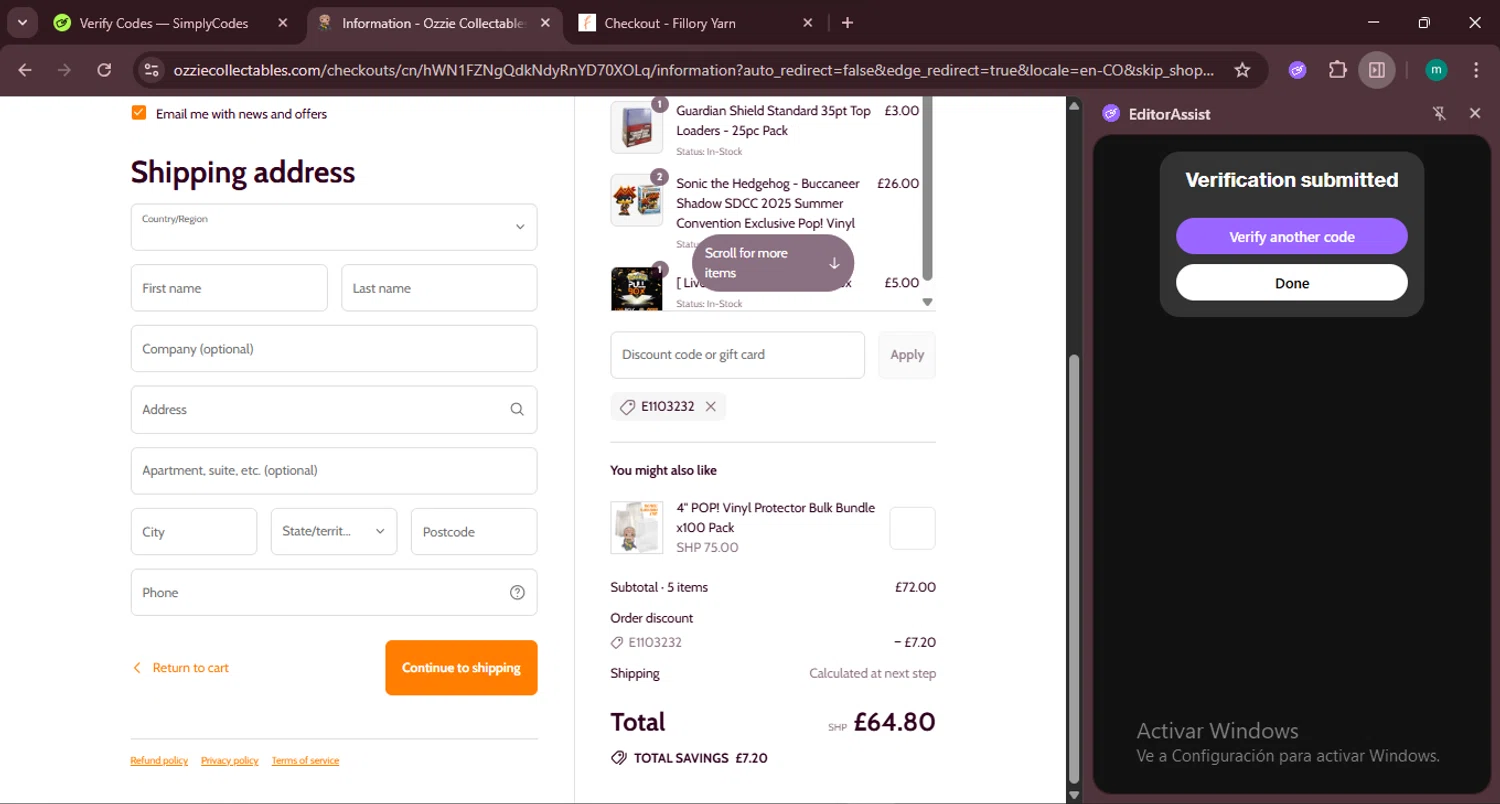Open Terms of service link
The width and height of the screenshot is (1500, 804).
coord(305,761)
